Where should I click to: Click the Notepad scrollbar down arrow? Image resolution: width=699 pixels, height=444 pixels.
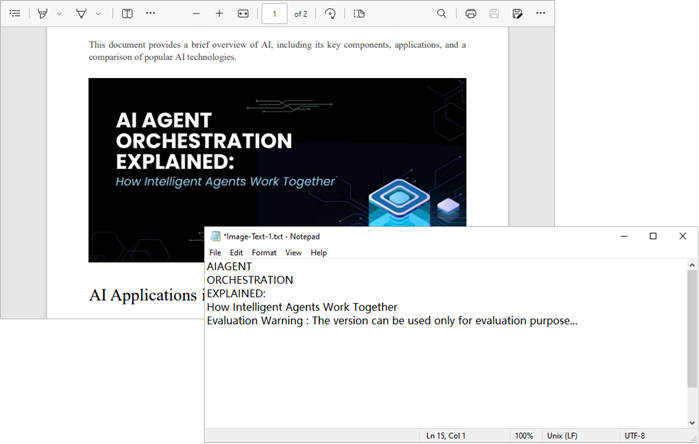tap(692, 423)
